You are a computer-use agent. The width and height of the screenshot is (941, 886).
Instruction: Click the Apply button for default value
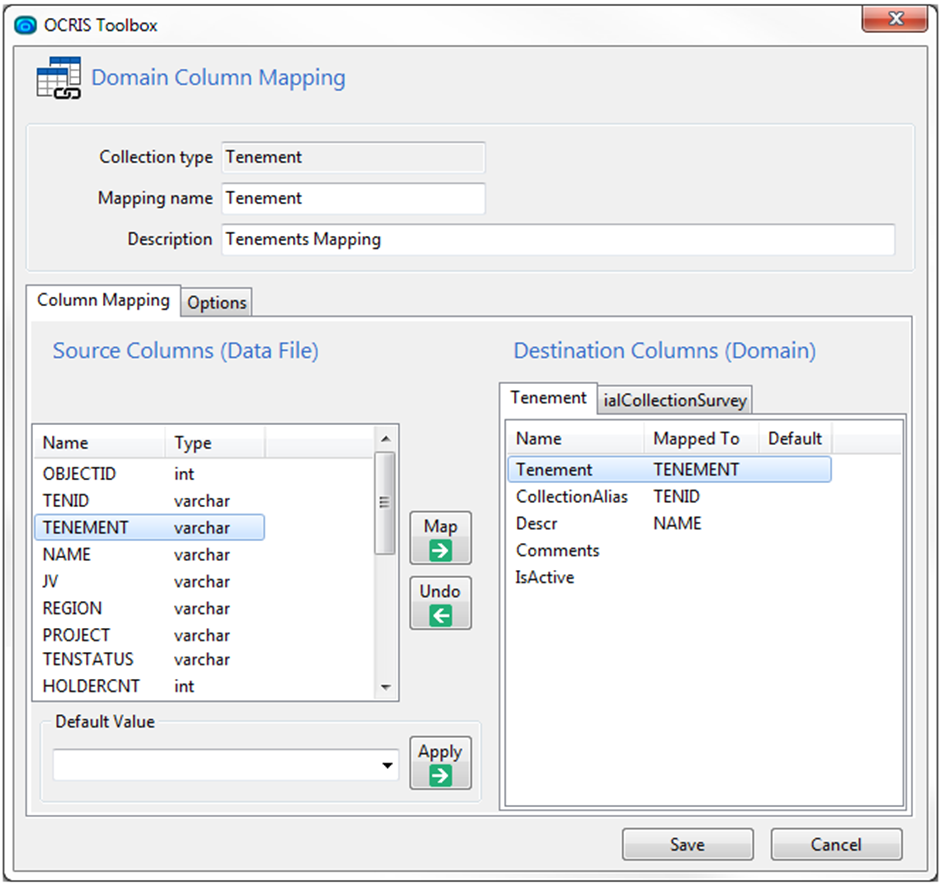440,763
